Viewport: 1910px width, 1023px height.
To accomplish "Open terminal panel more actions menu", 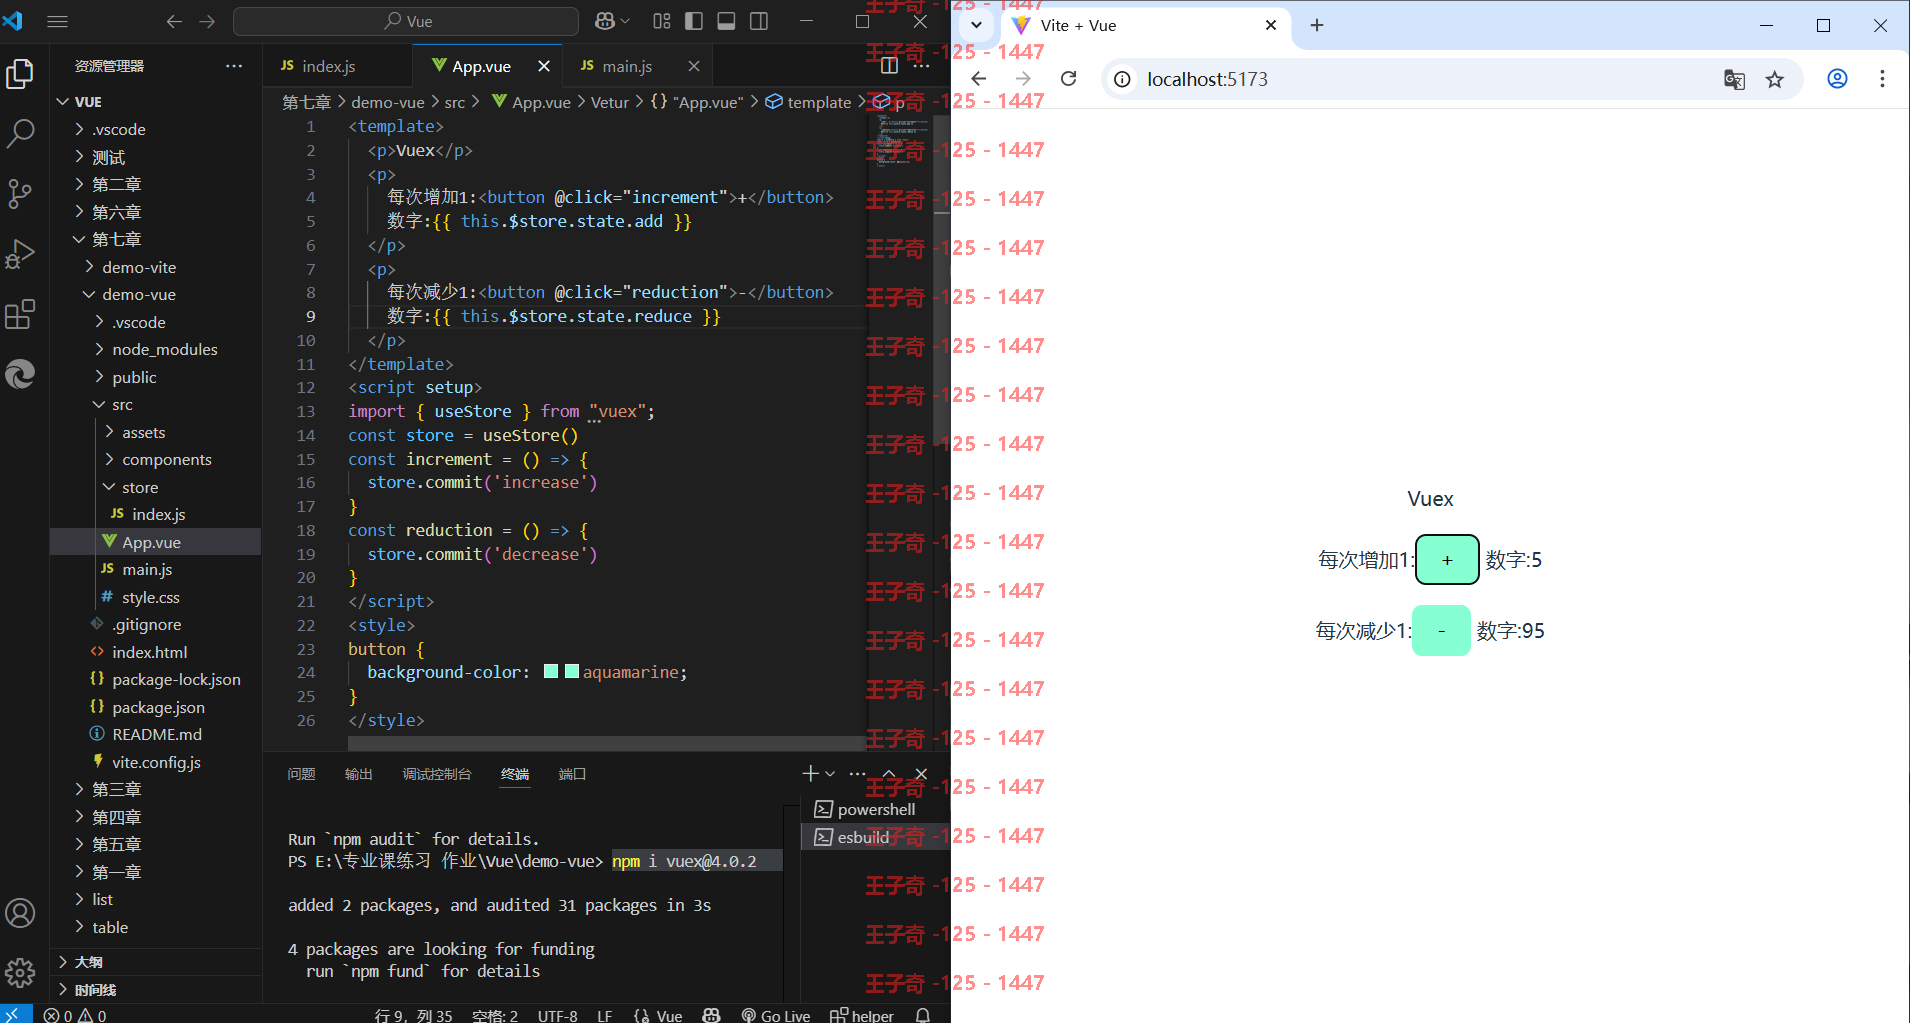I will (x=857, y=773).
